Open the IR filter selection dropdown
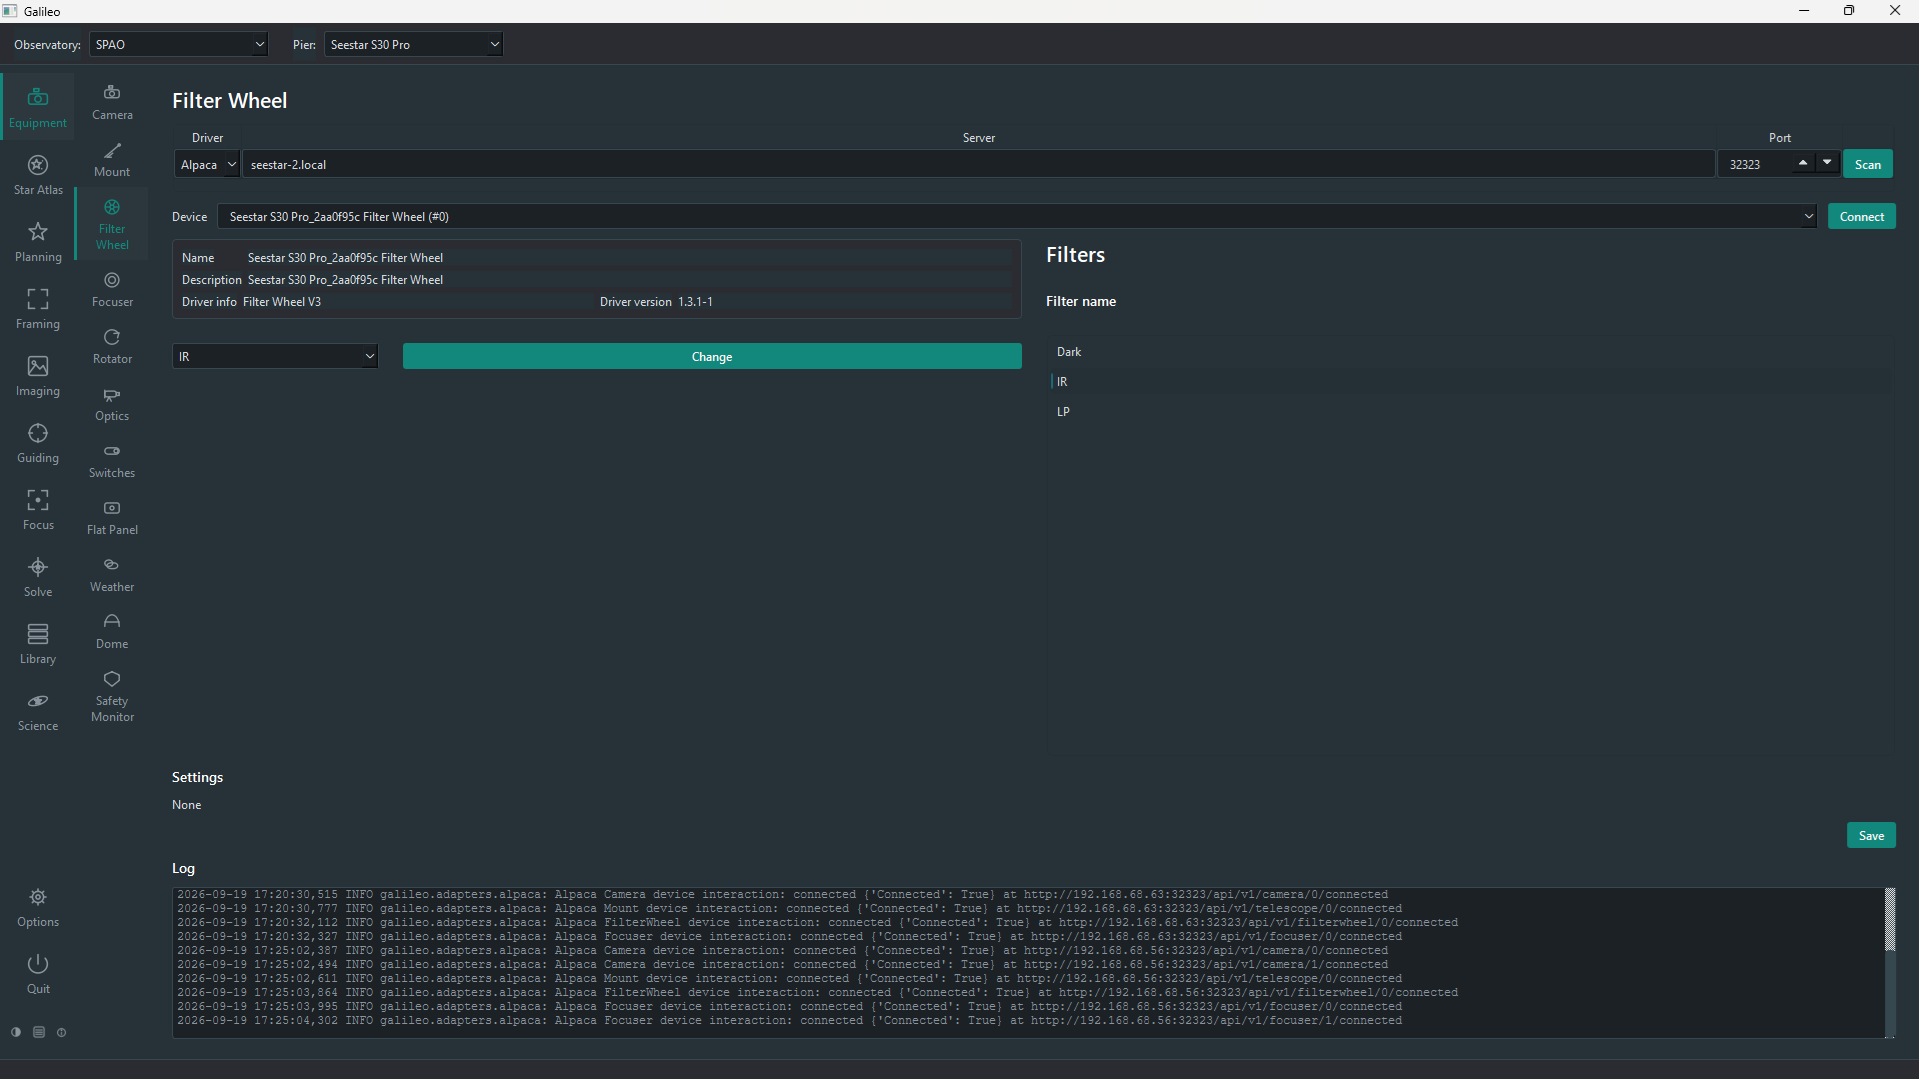The height and width of the screenshot is (1079, 1919). [275, 356]
